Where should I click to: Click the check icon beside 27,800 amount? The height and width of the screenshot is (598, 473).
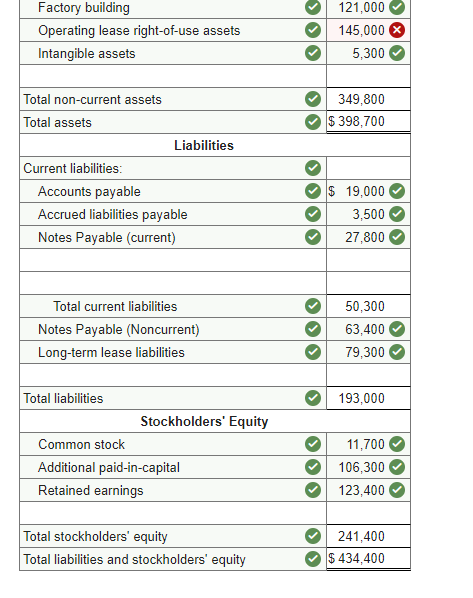point(397,237)
